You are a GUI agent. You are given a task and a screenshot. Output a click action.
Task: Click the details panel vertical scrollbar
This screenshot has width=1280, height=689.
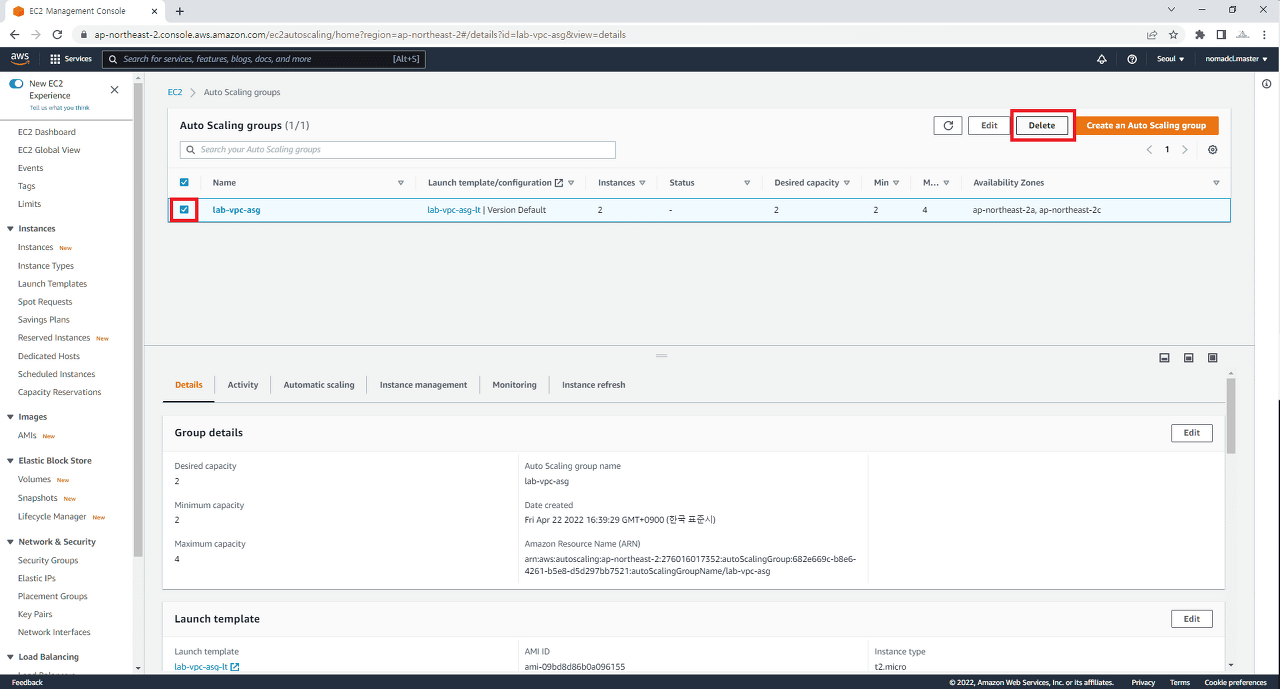coord(1231,416)
